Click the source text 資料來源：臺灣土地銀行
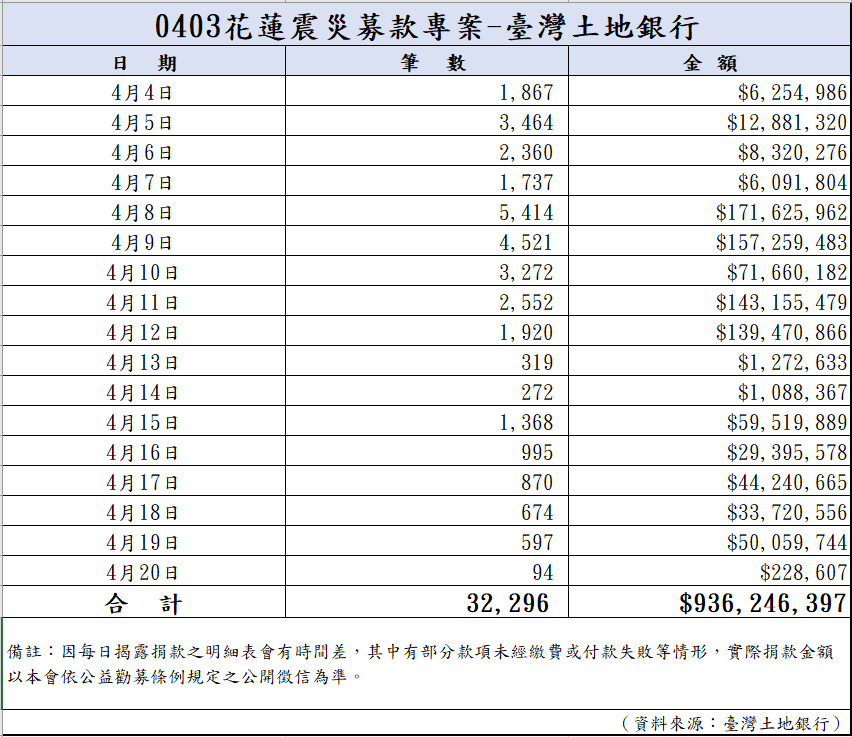 tap(732, 723)
